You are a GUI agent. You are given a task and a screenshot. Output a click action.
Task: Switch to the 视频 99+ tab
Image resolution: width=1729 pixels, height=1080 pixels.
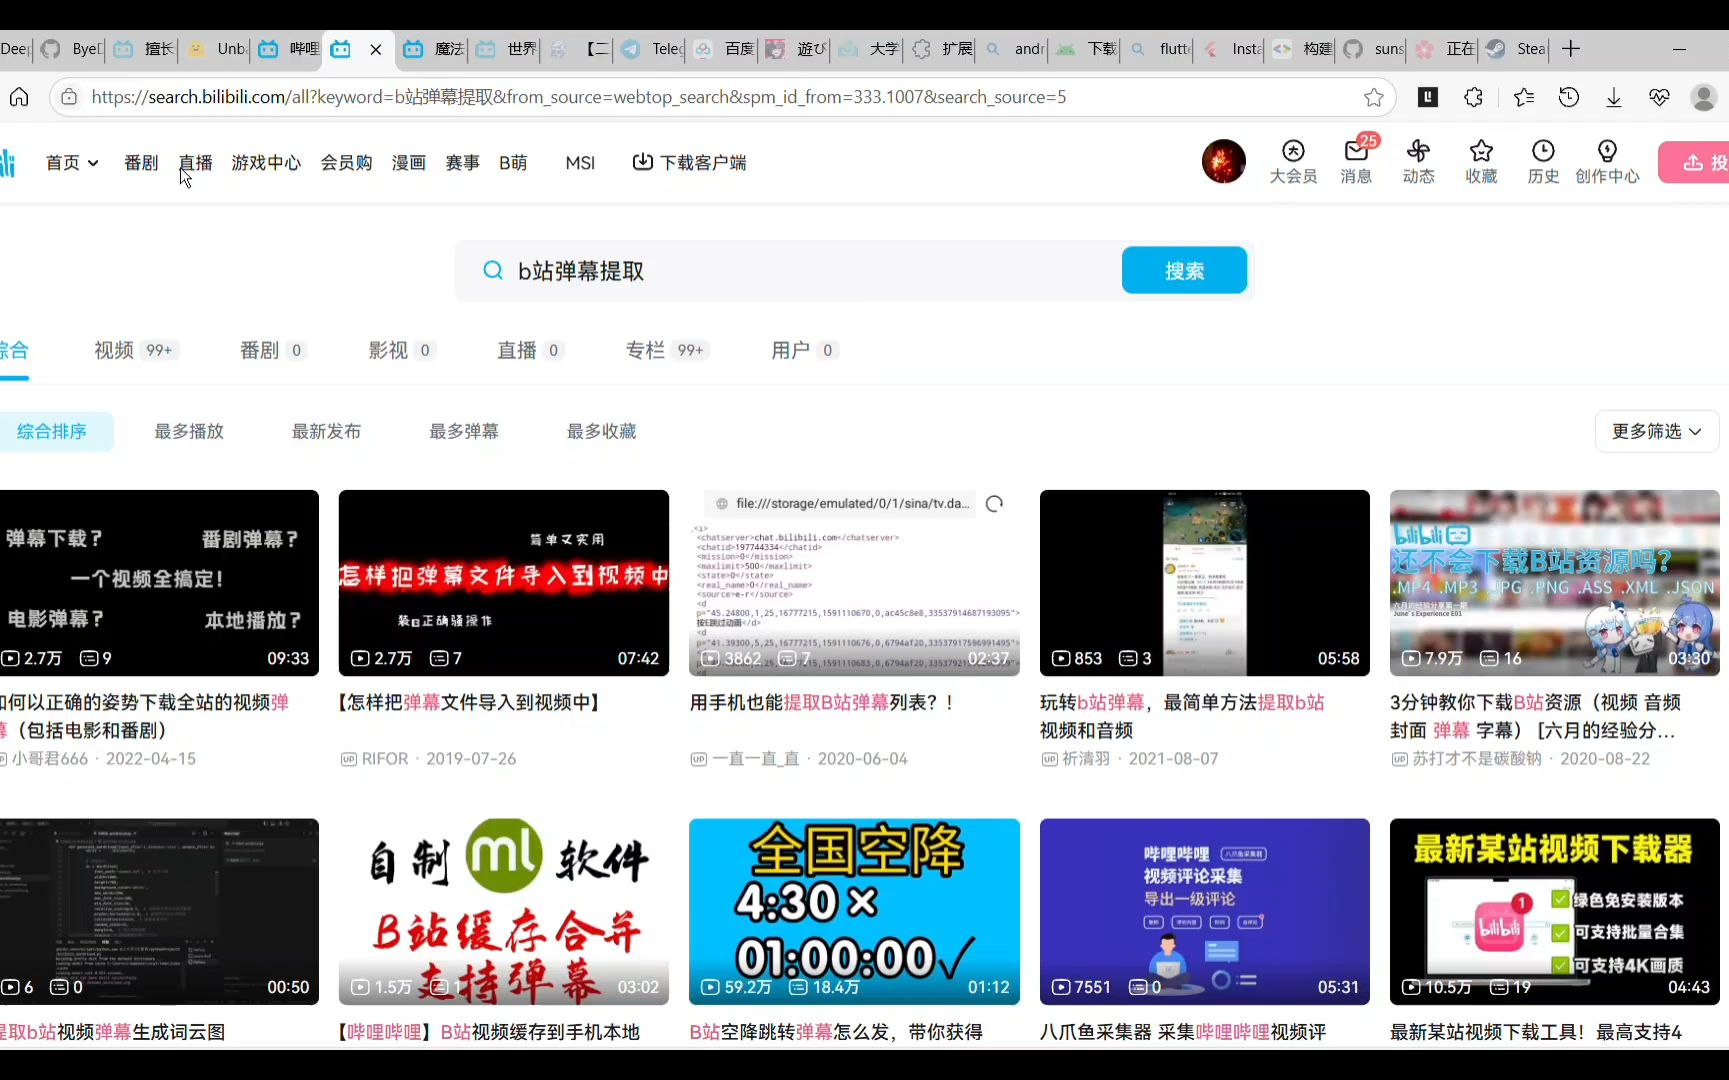pyautogui.click(x=137, y=350)
